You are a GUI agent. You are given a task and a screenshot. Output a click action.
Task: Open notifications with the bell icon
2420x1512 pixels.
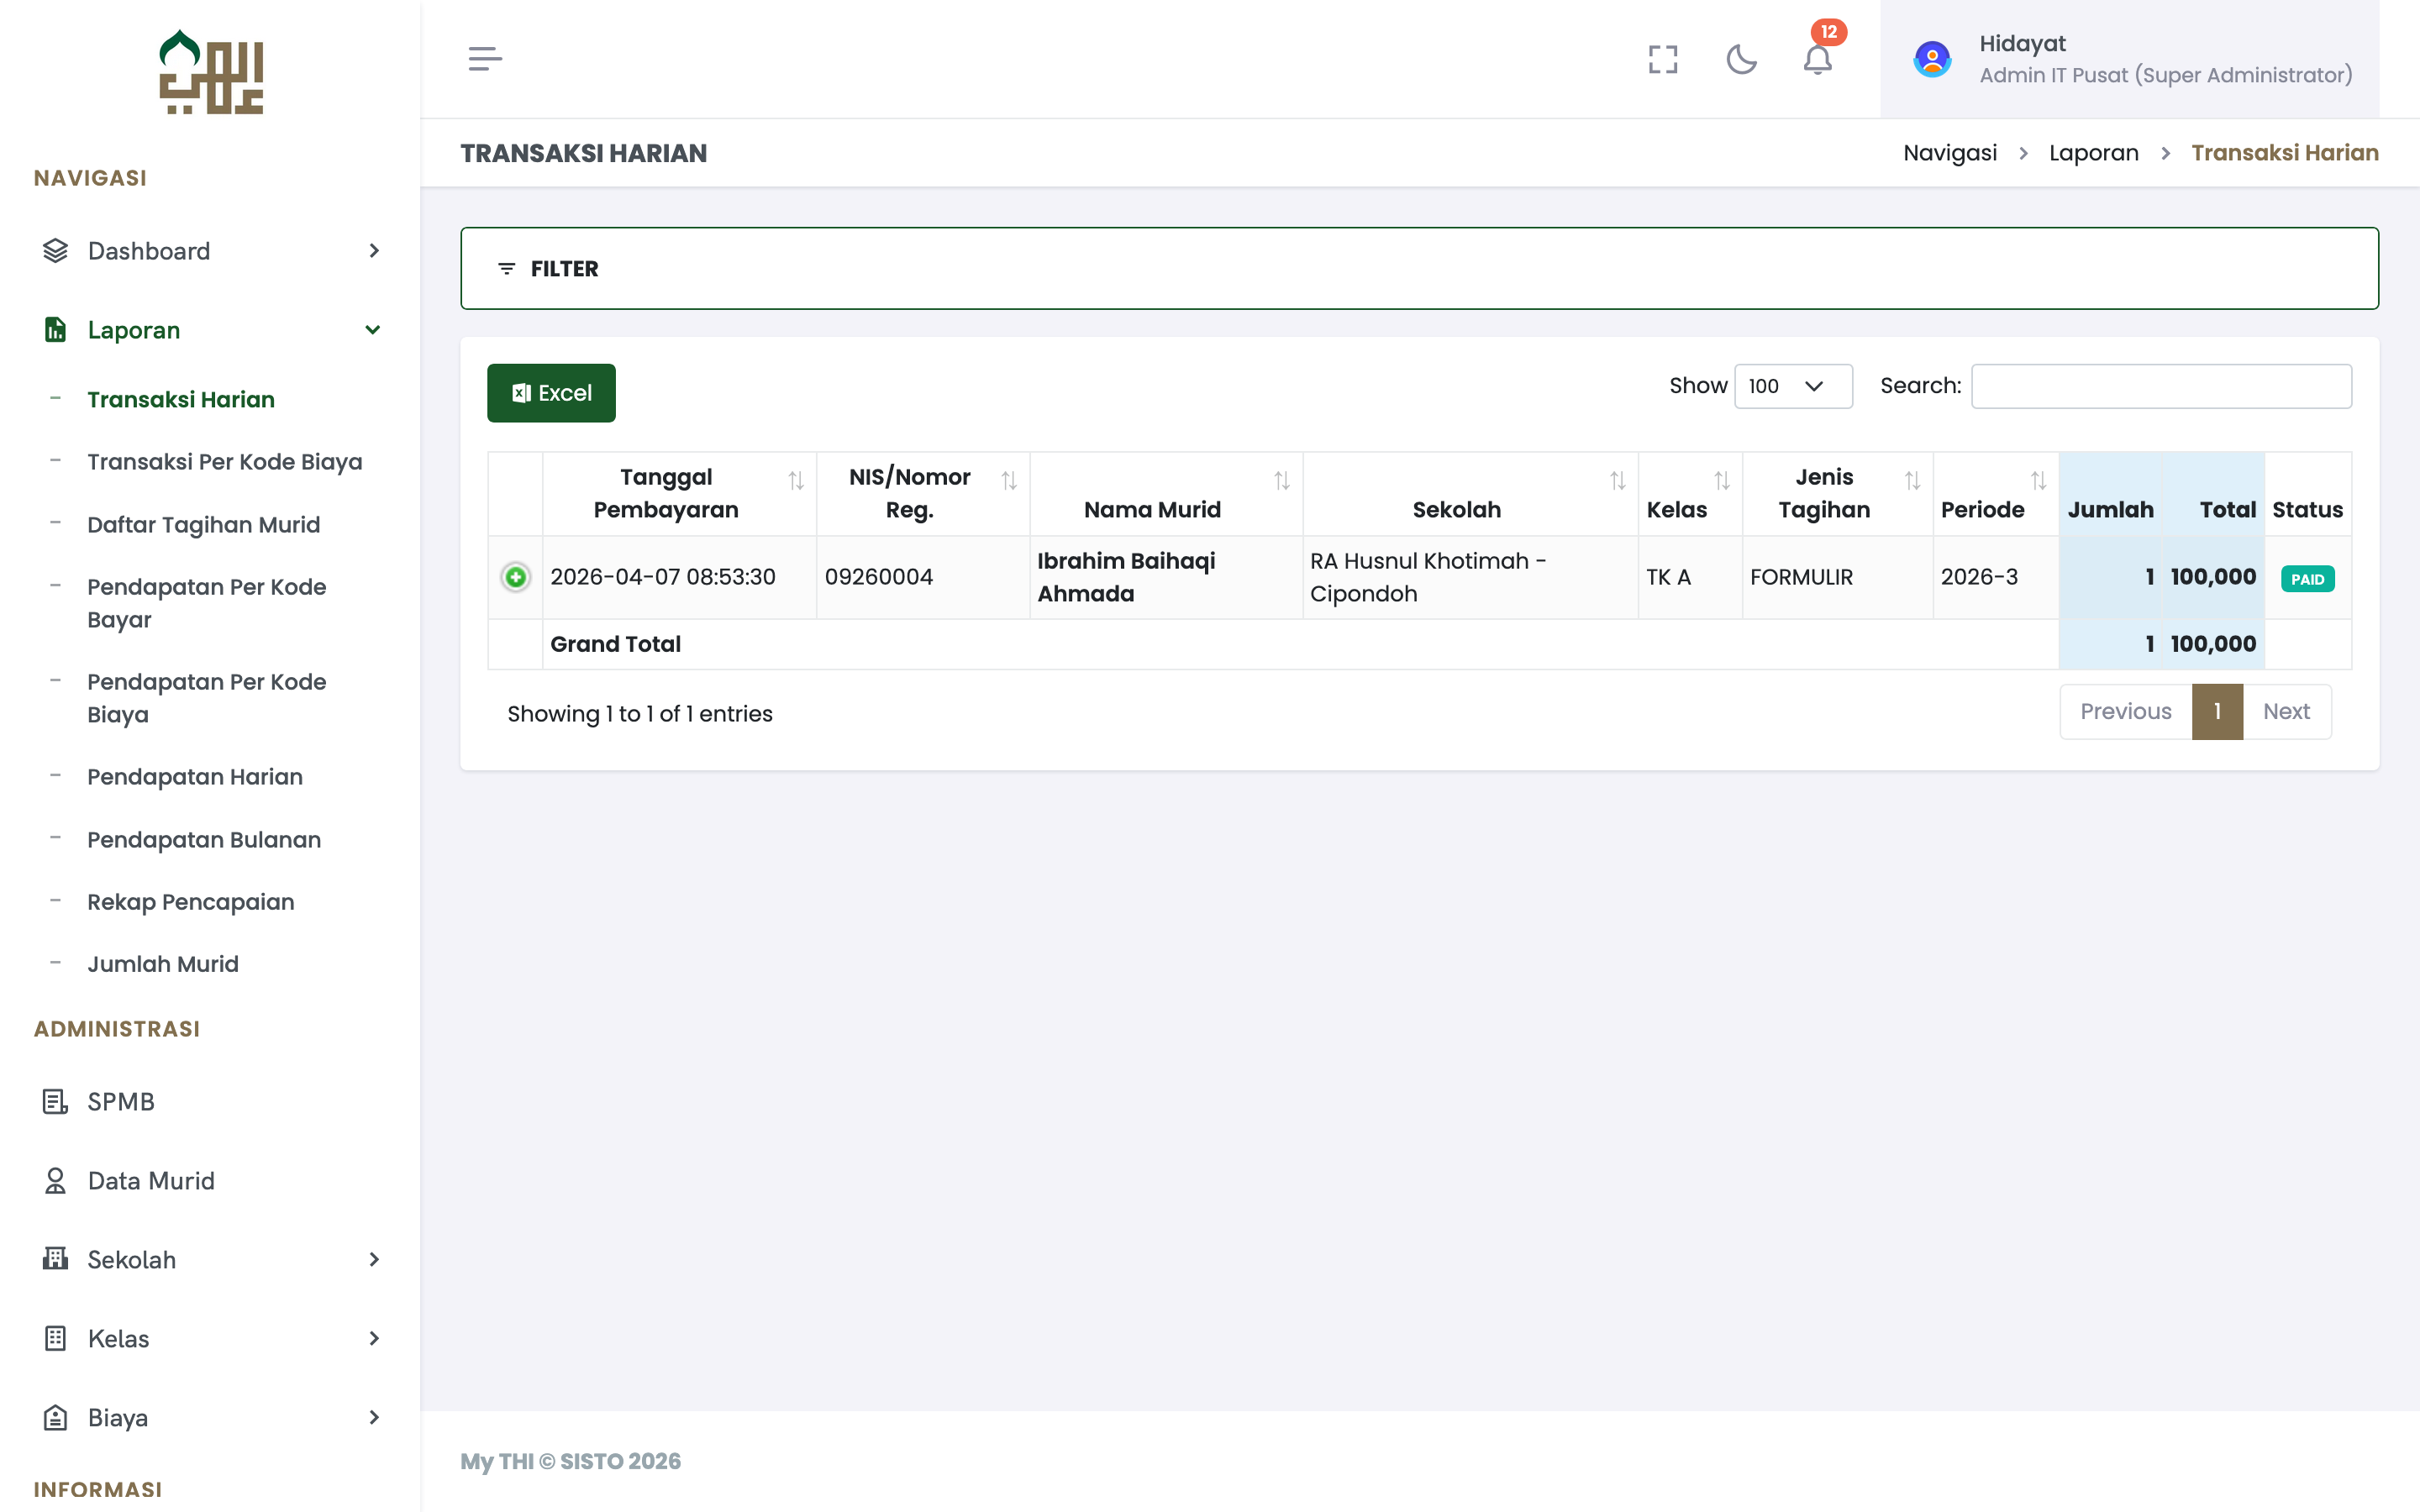(x=1818, y=59)
